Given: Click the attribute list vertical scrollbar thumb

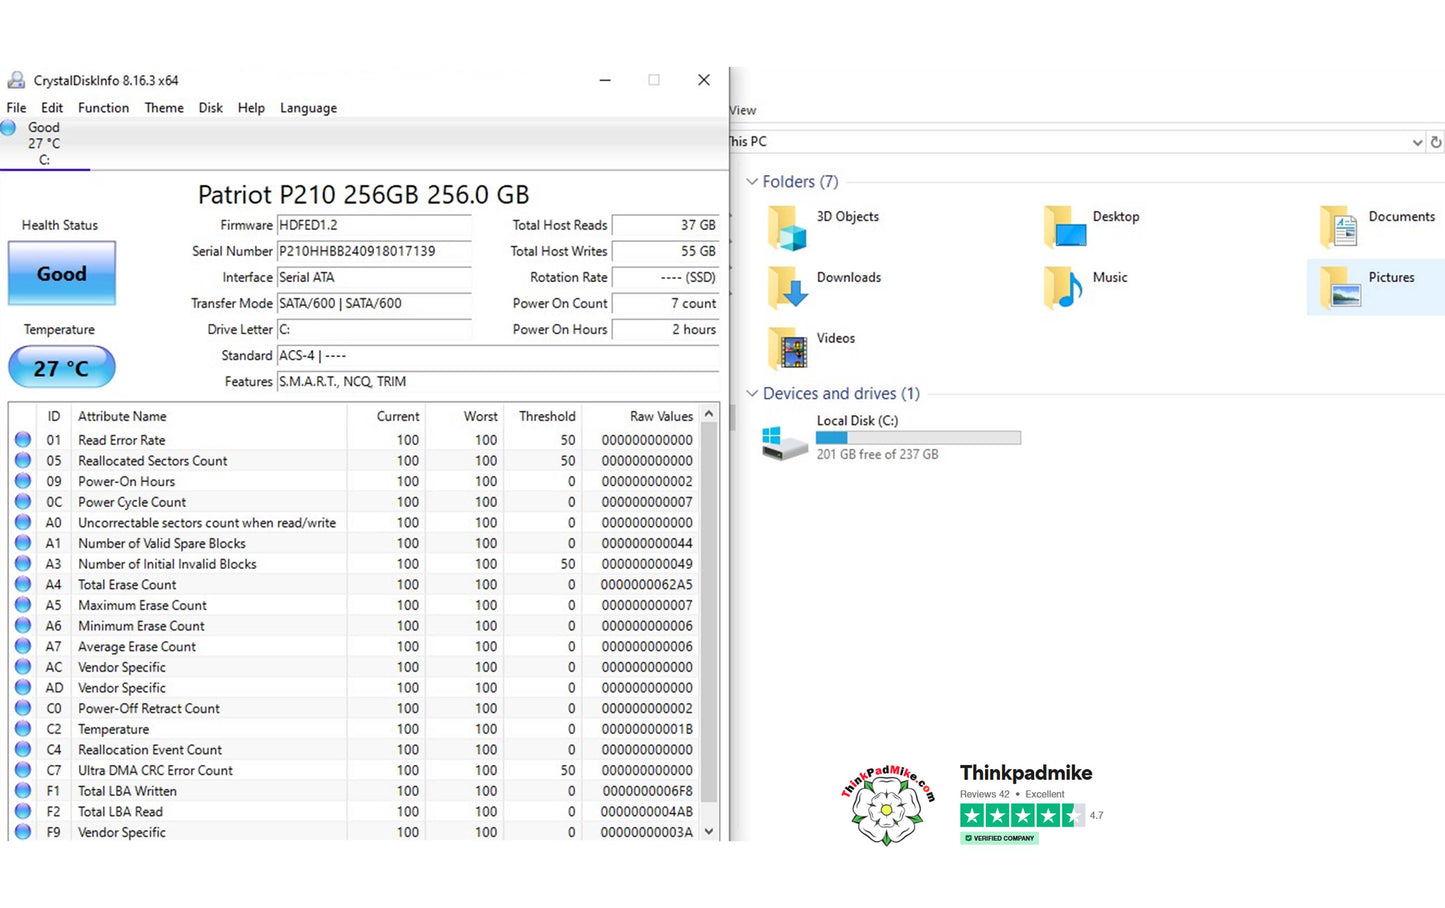Looking at the screenshot, I should click(x=709, y=612).
